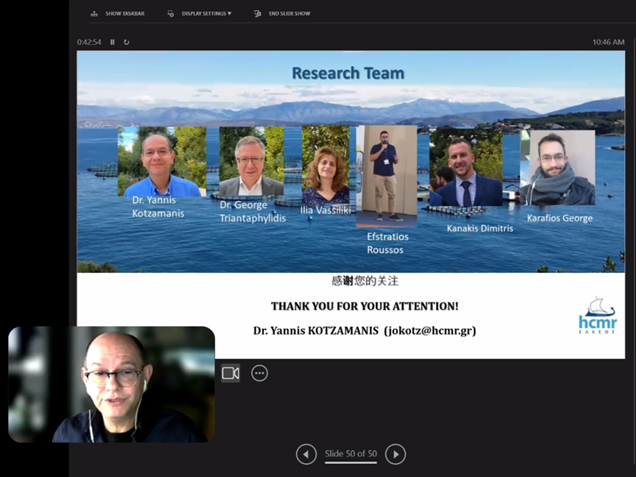Viewport: 636px width, 477px height.
Task: Click 'THANK YOU FOR YOUR ATTENTION!' text
Action: coord(365,306)
